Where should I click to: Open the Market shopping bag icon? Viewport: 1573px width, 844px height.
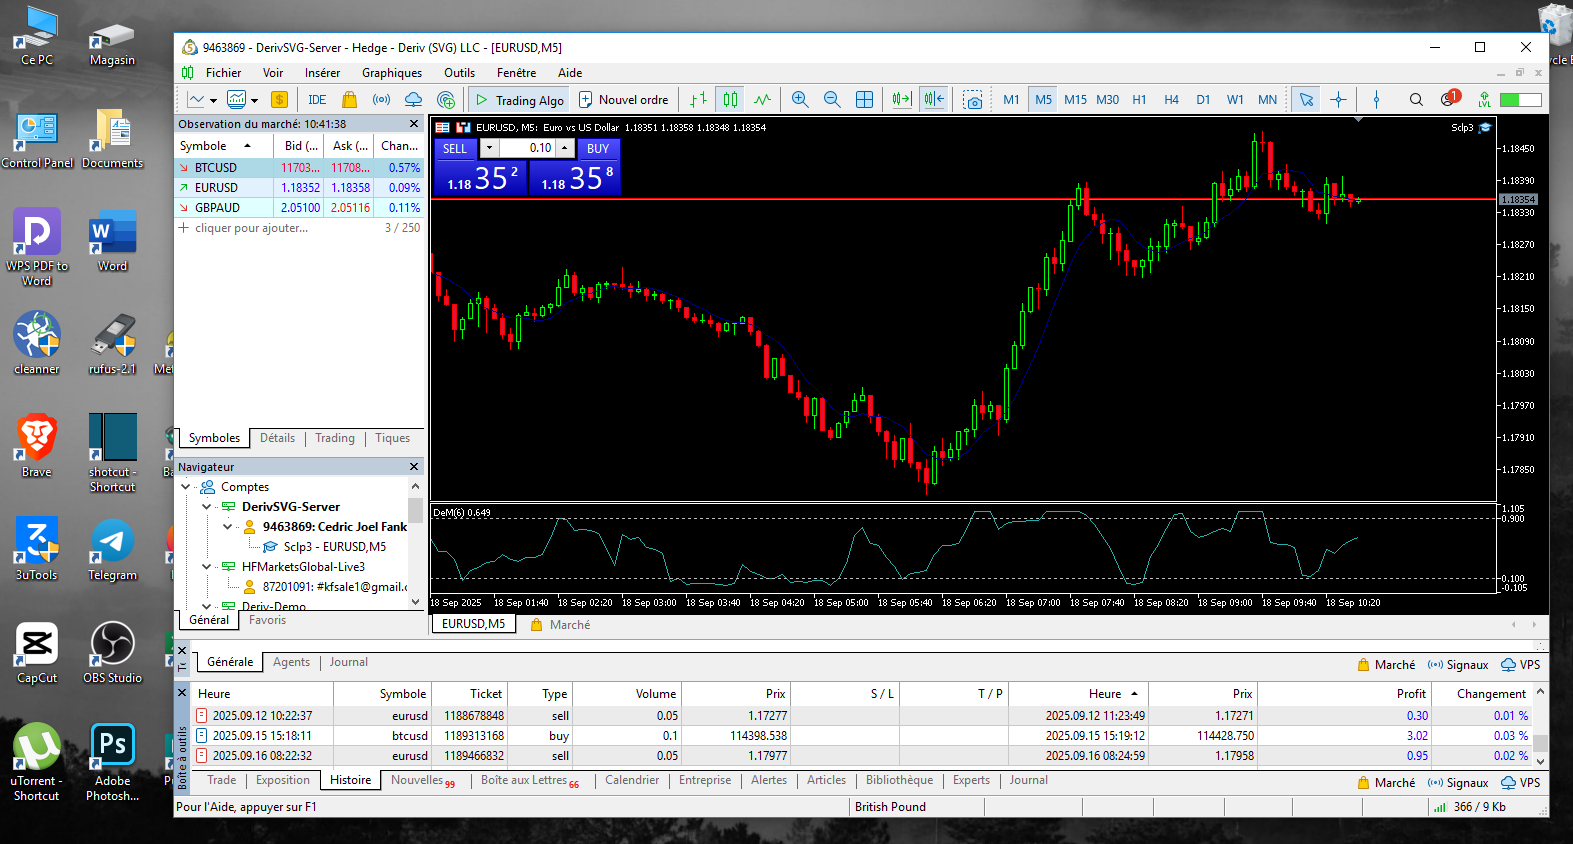[x=349, y=99]
